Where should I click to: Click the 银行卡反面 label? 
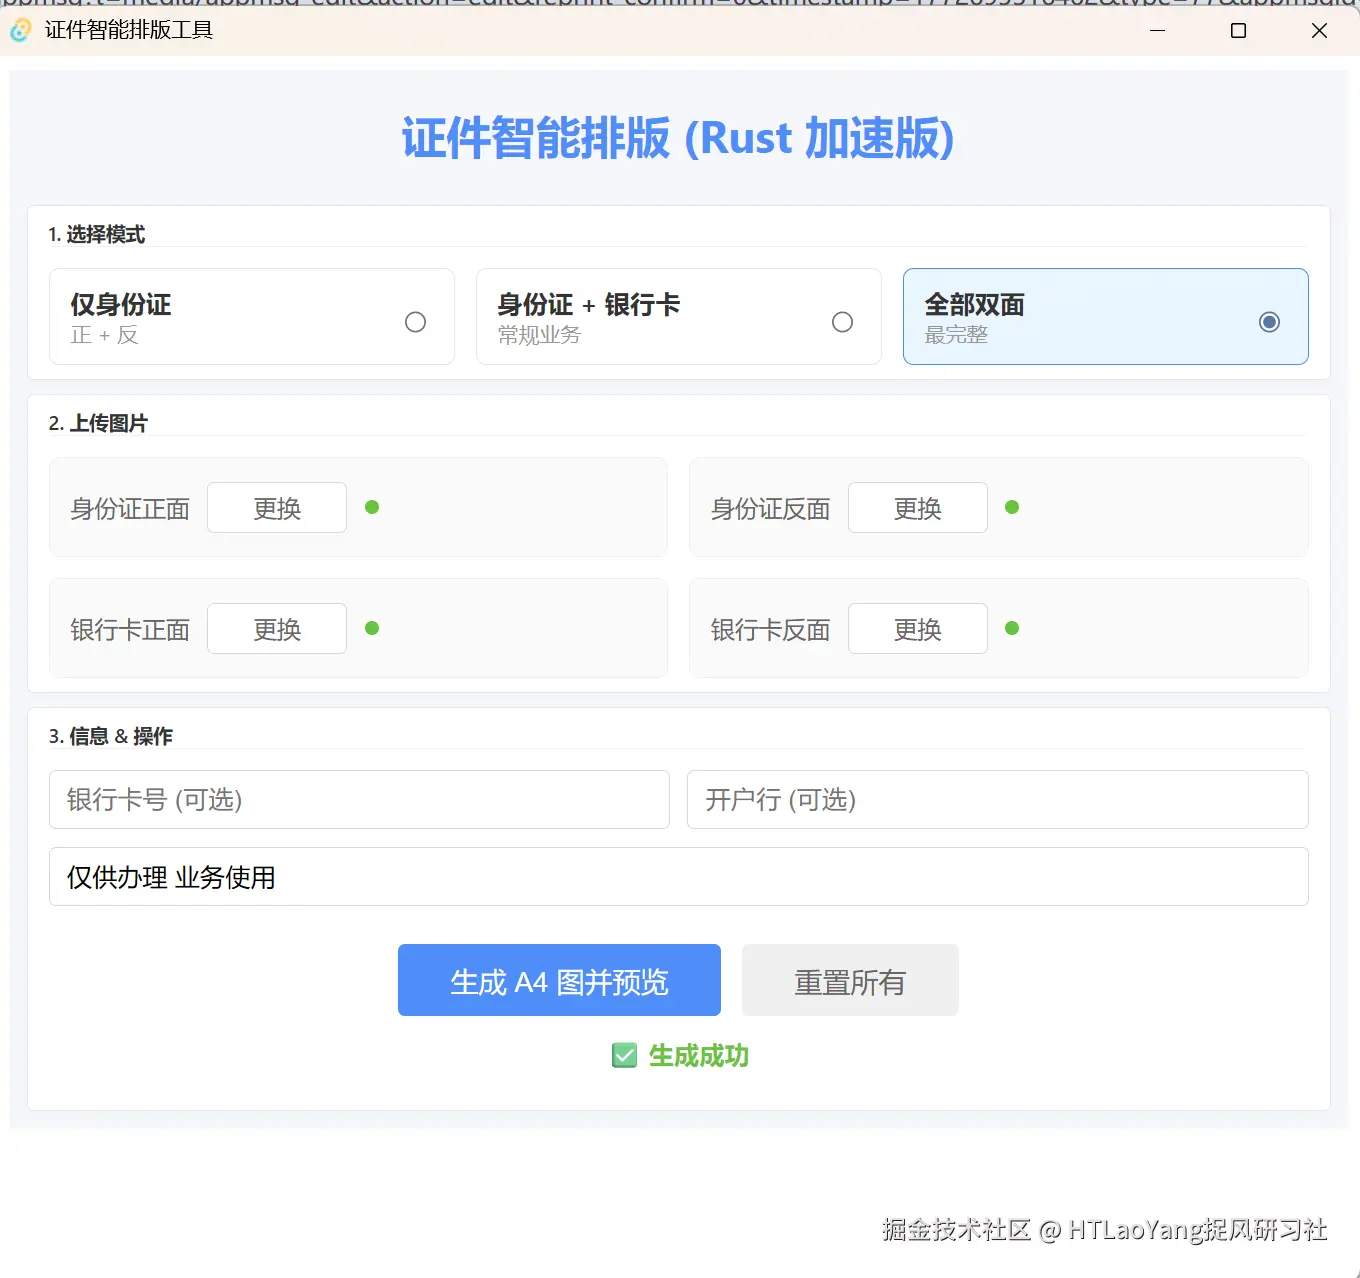pos(770,630)
